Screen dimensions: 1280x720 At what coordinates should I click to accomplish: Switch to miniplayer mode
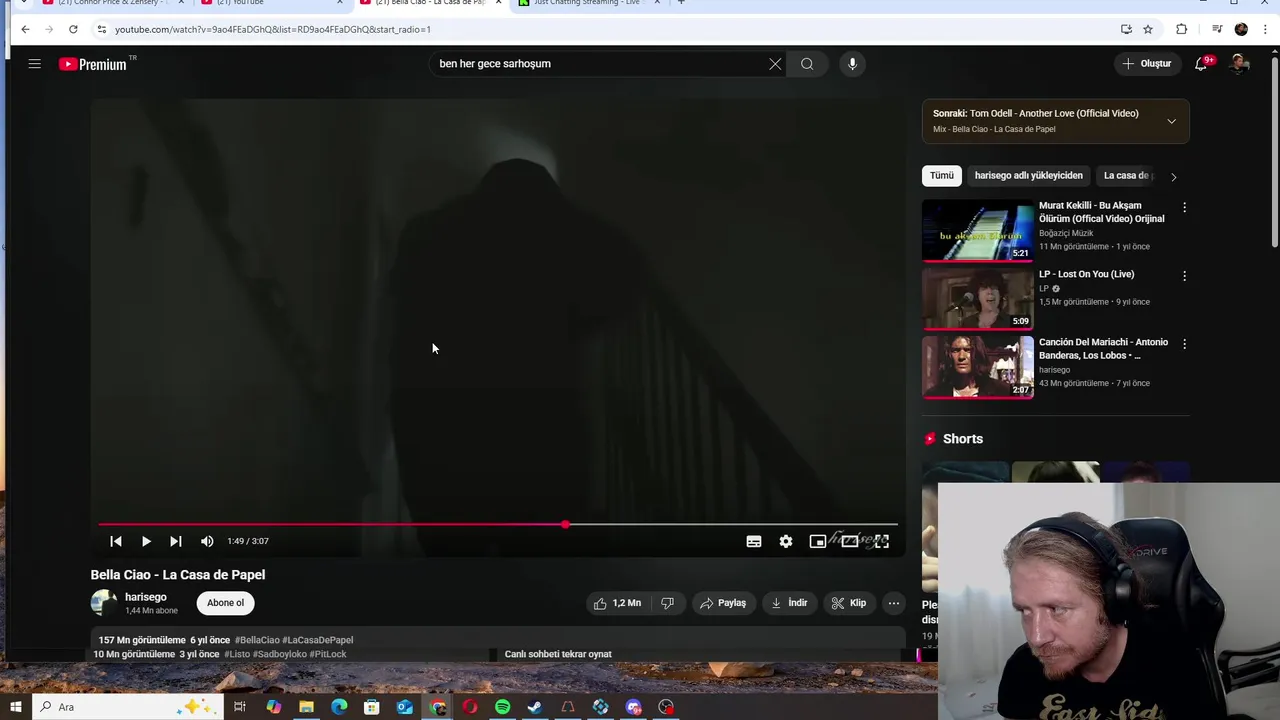pyautogui.click(x=818, y=541)
